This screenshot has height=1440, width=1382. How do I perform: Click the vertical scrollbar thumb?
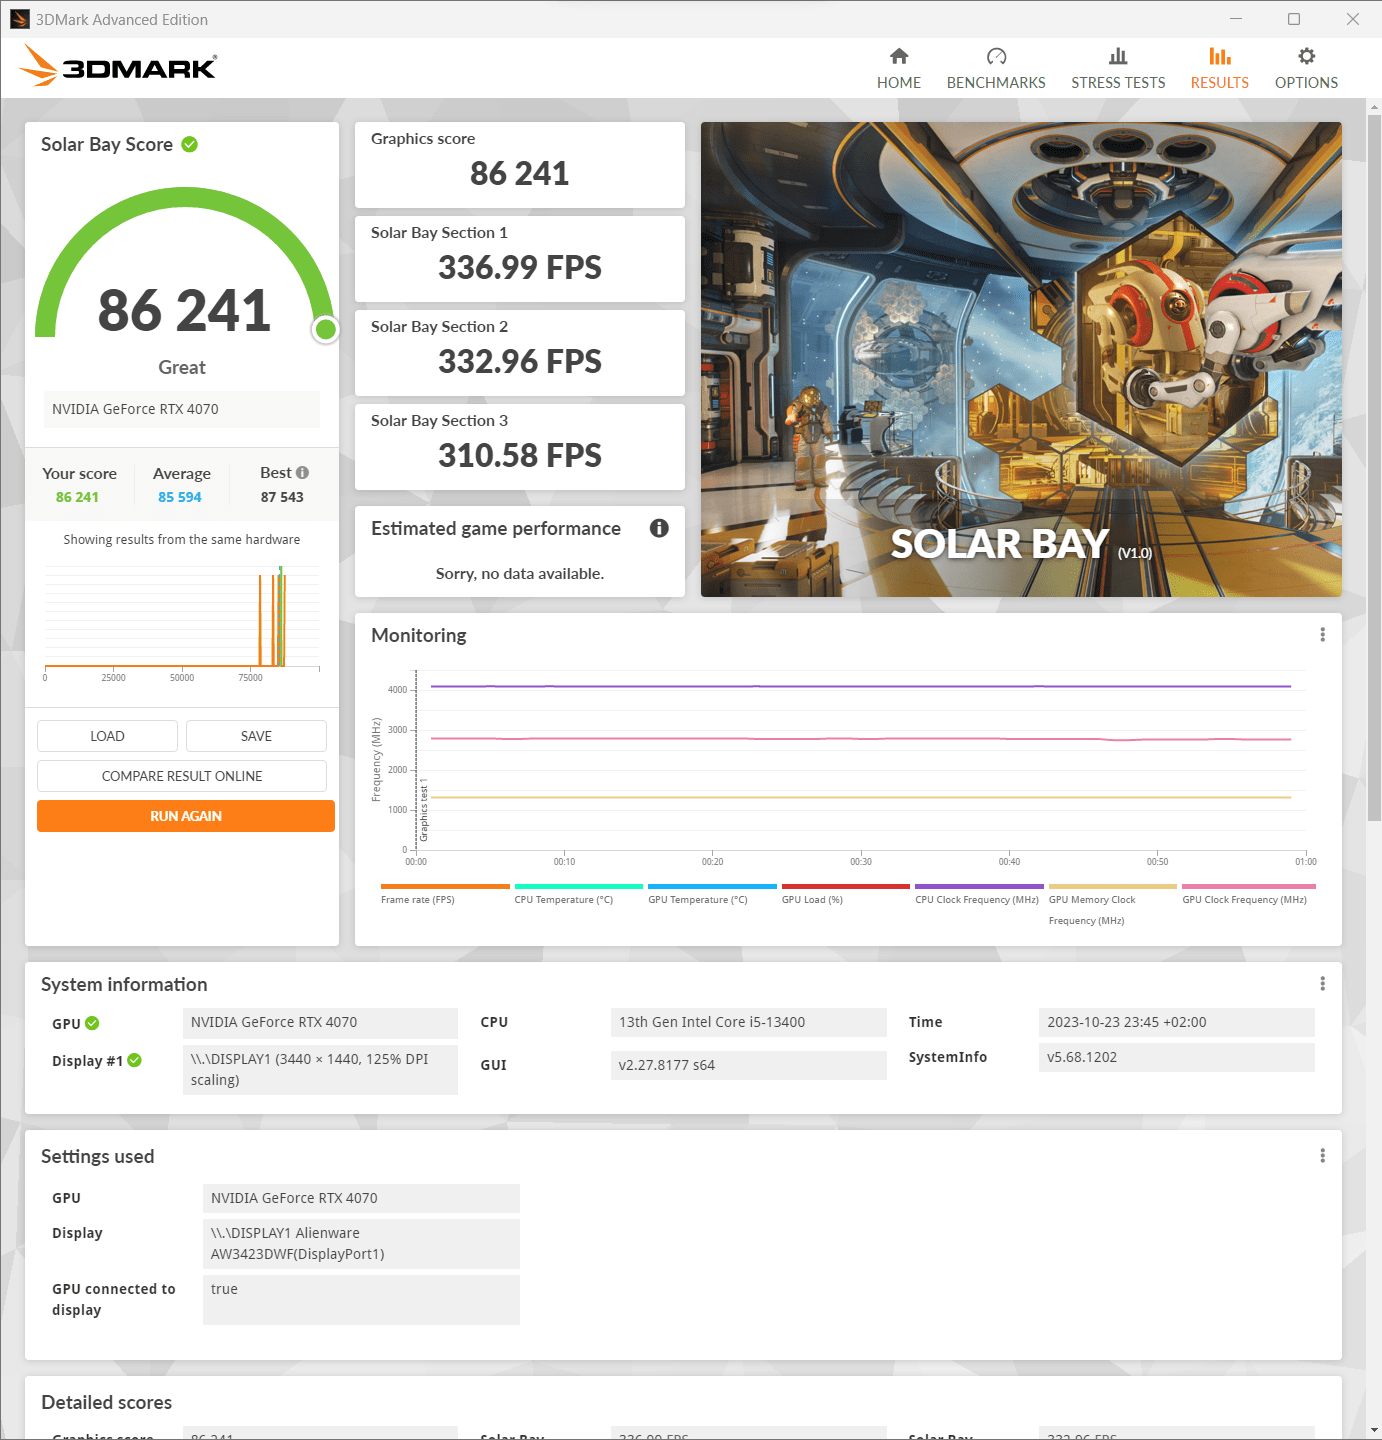coord(1374,470)
